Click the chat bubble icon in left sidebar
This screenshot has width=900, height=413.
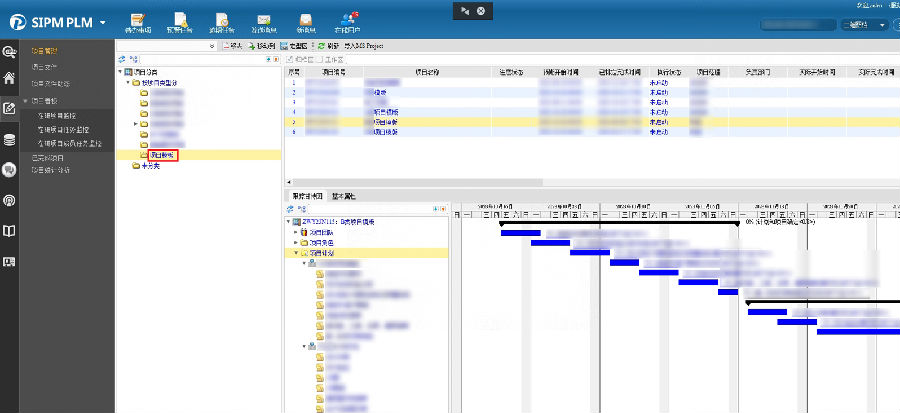point(10,170)
